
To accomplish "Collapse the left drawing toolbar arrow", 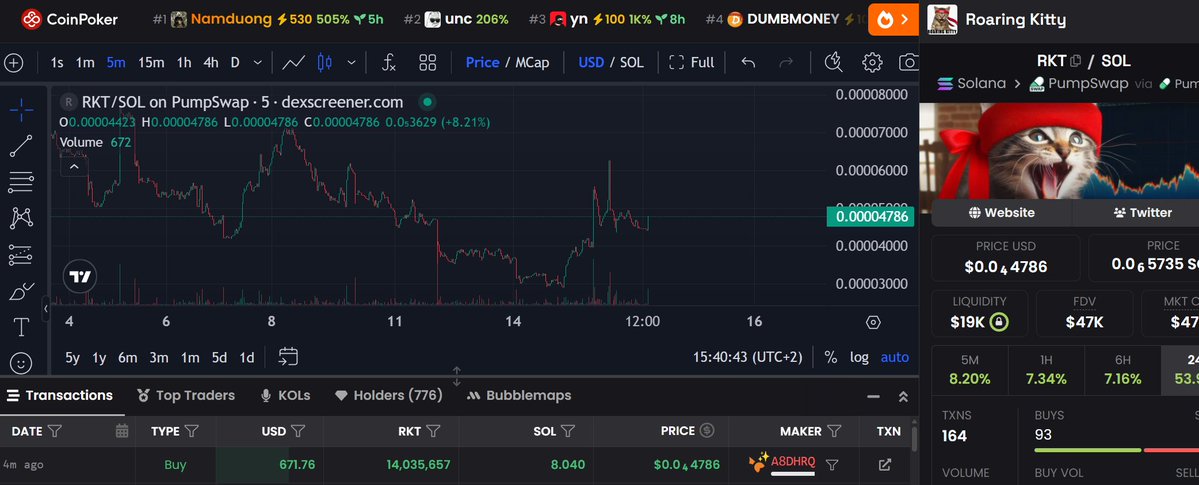I will [x=45, y=308].
